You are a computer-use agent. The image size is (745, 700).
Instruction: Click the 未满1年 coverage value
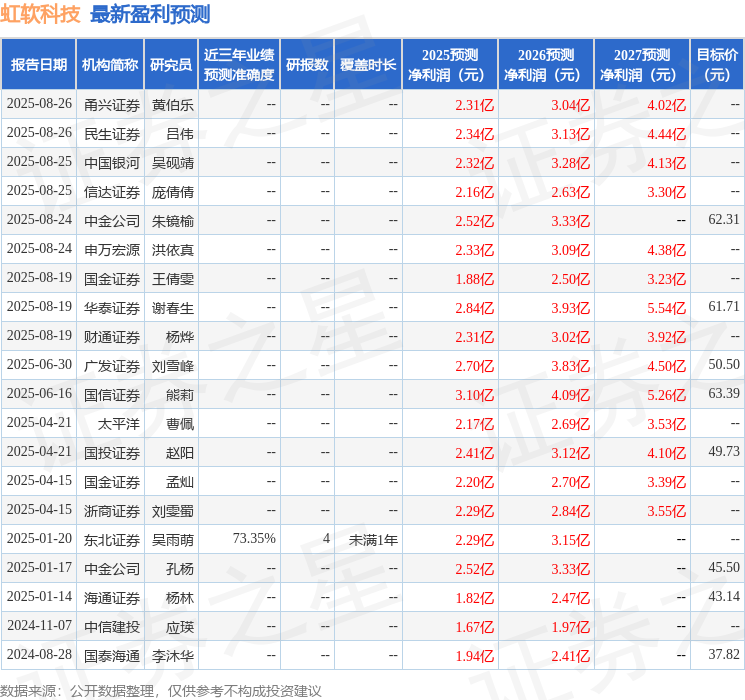point(373,540)
